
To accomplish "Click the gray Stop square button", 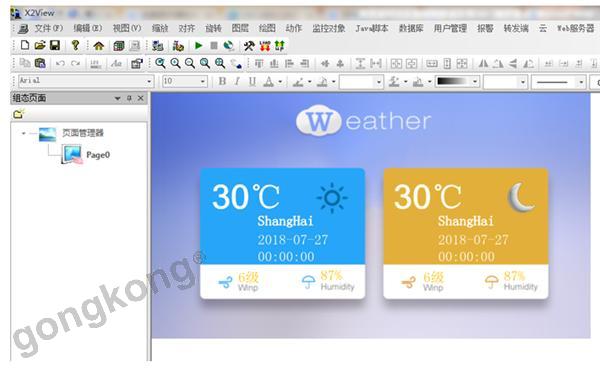I will point(214,46).
